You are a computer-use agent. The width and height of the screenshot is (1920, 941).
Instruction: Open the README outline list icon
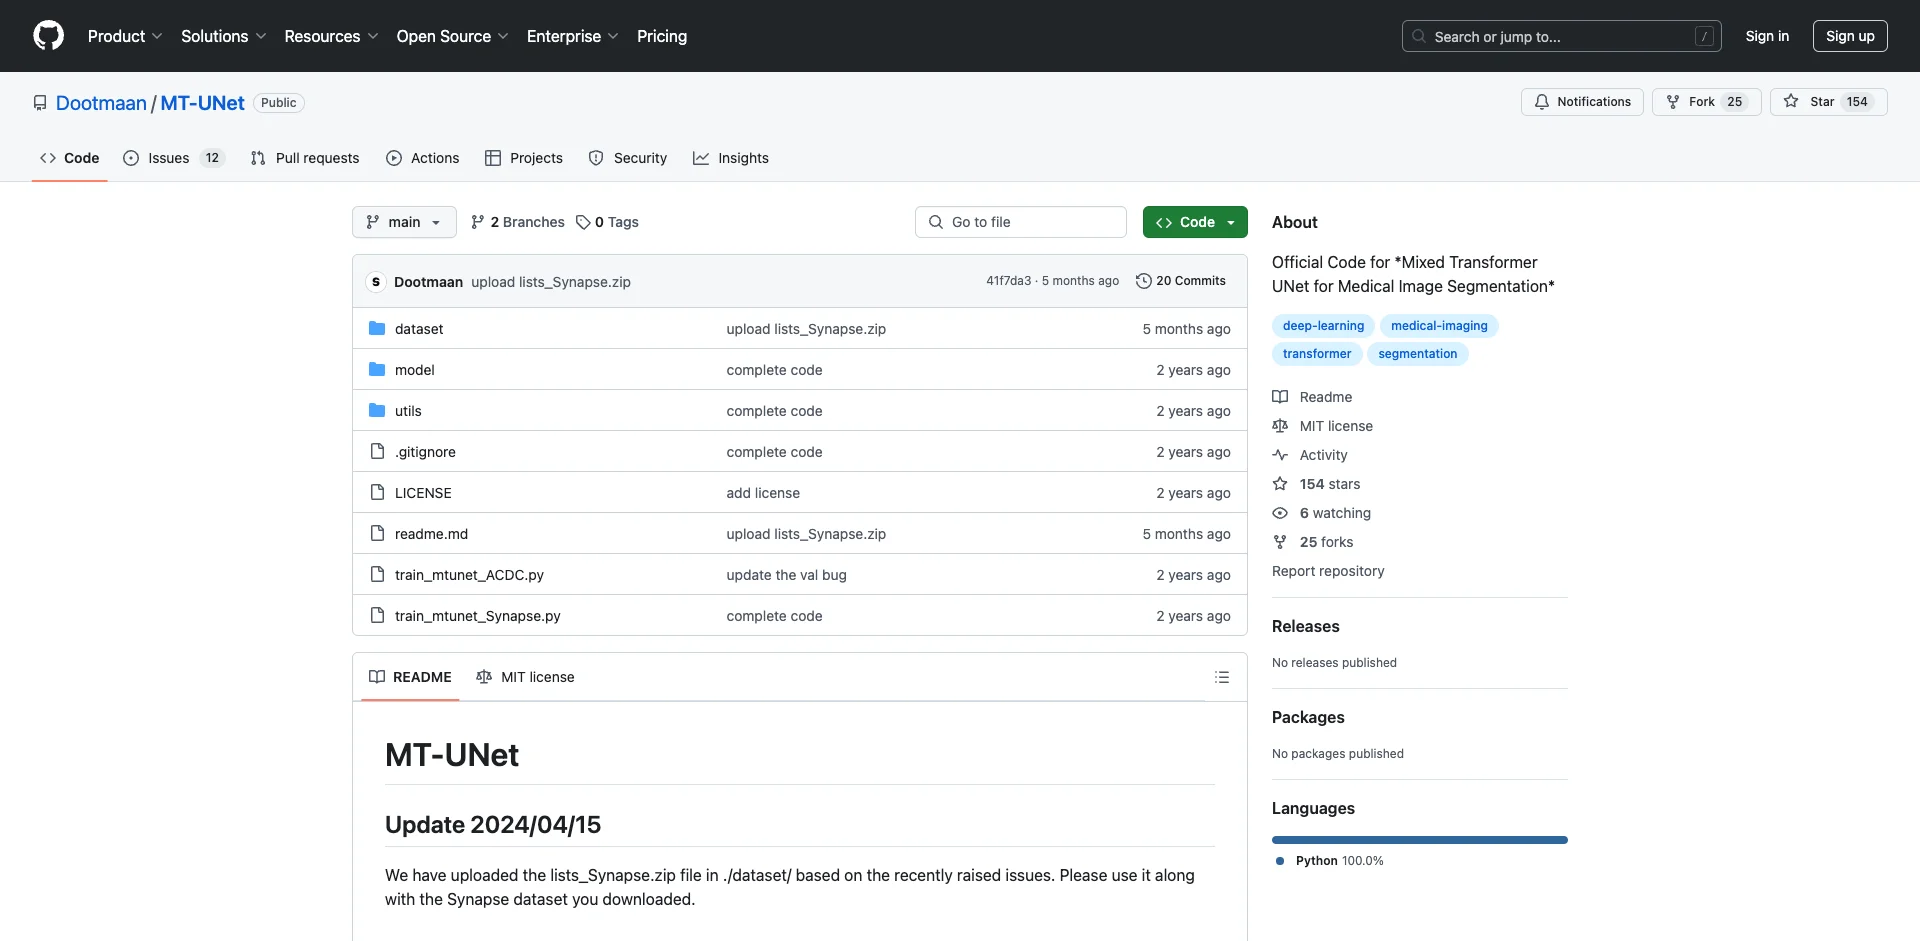pos(1221,677)
